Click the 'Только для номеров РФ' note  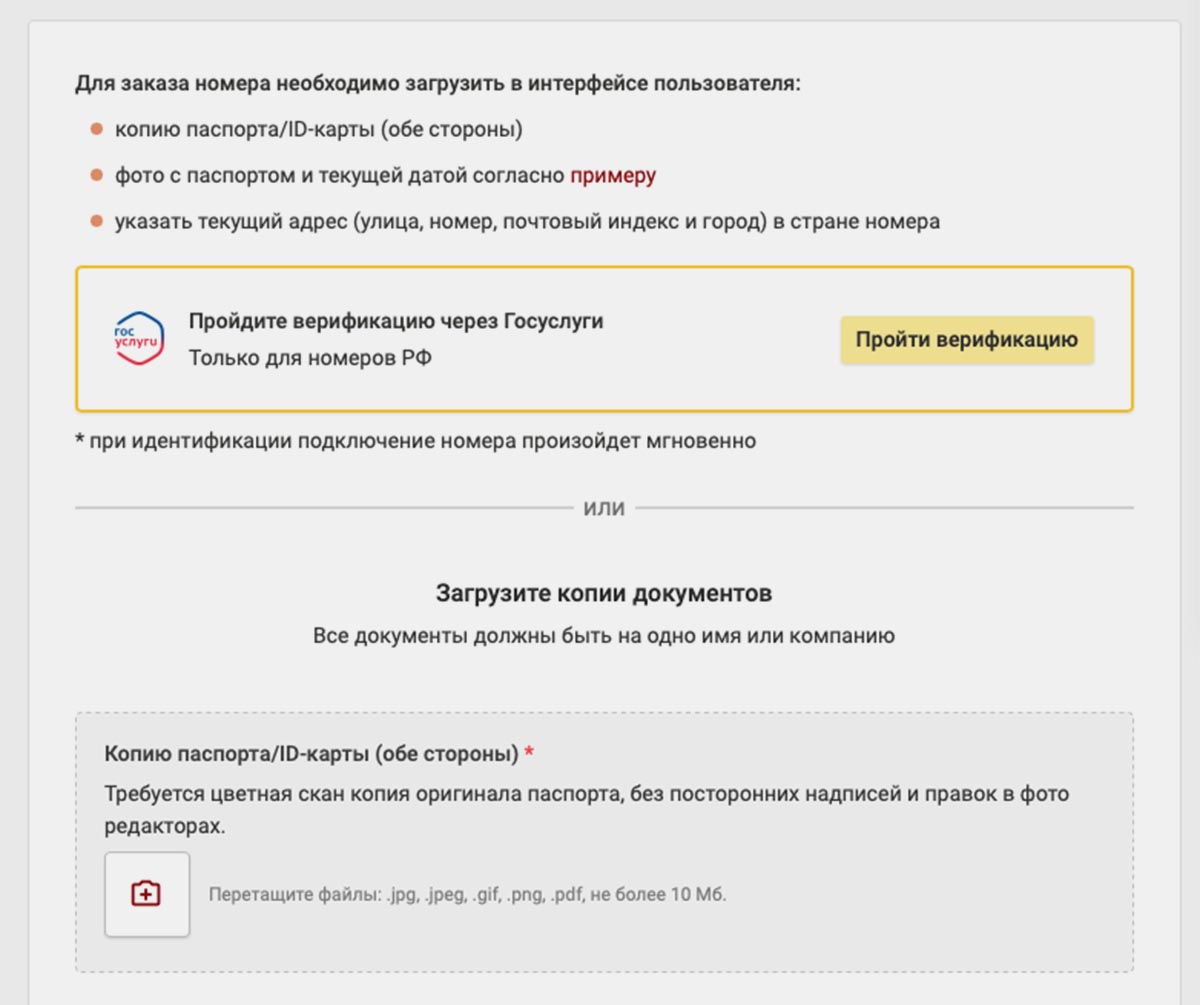coord(310,357)
